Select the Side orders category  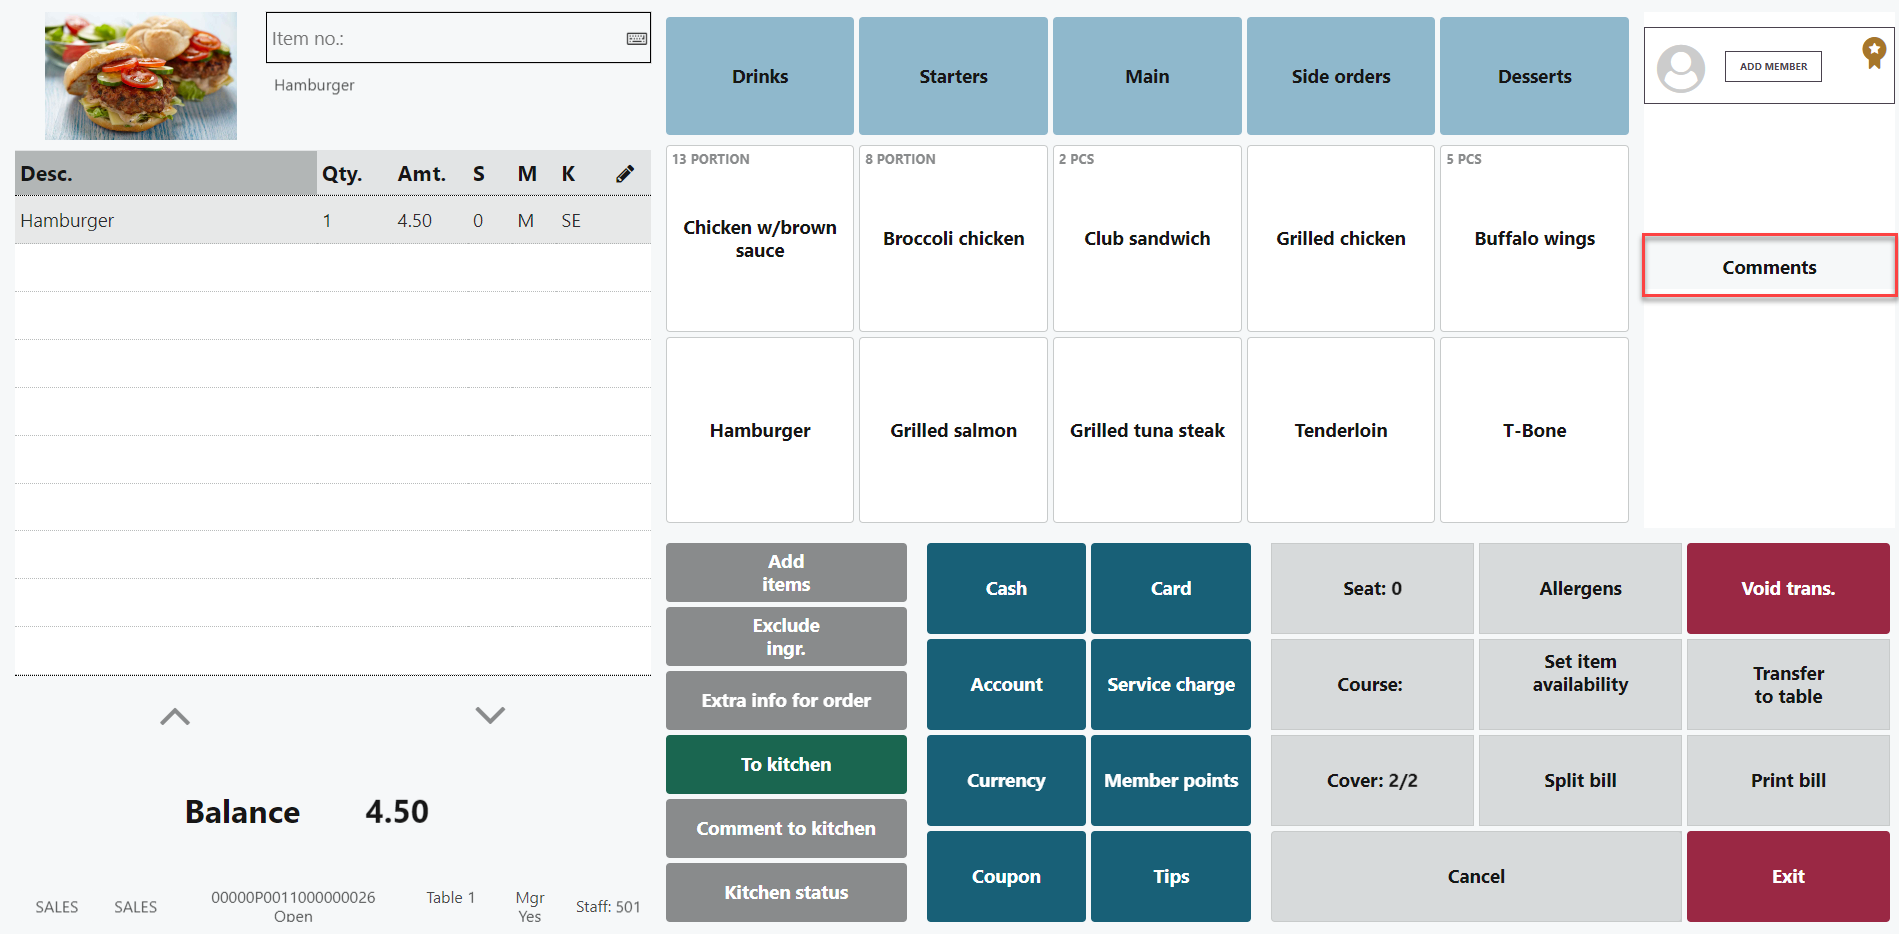click(1340, 76)
